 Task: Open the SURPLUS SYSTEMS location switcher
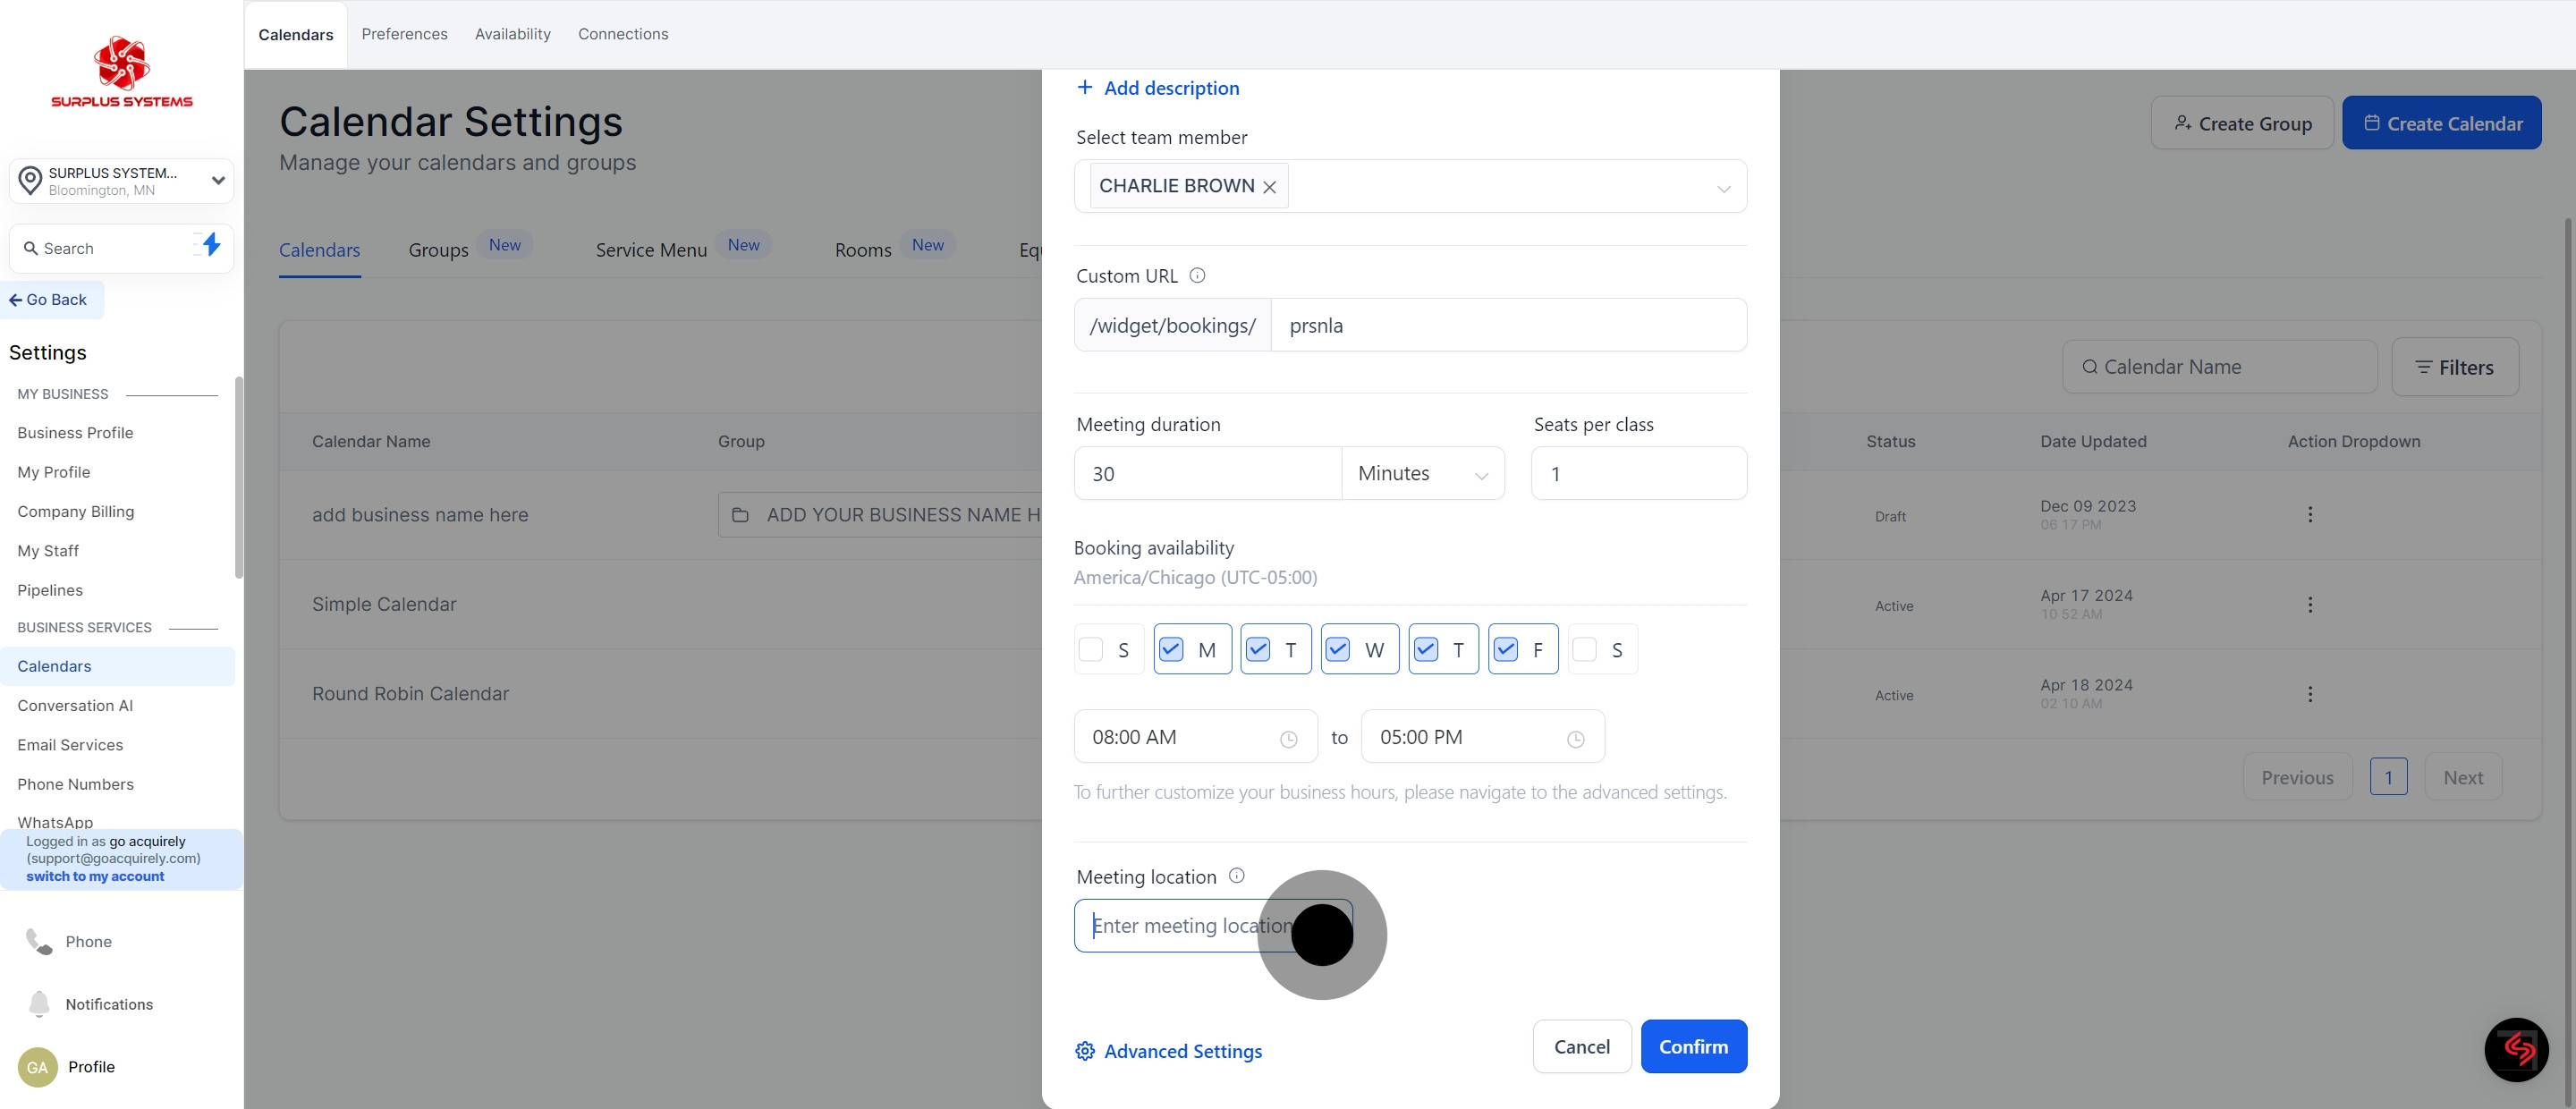click(x=121, y=181)
